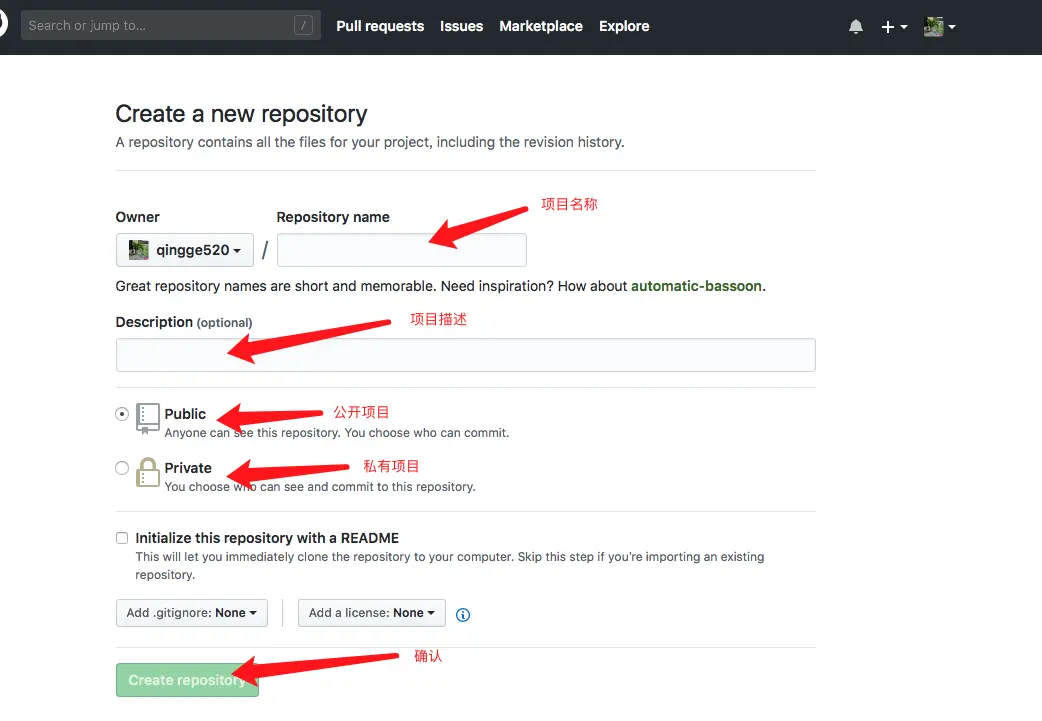This screenshot has width=1042, height=721.
Task: Expand the Add a license dropdown
Action: coord(372,613)
